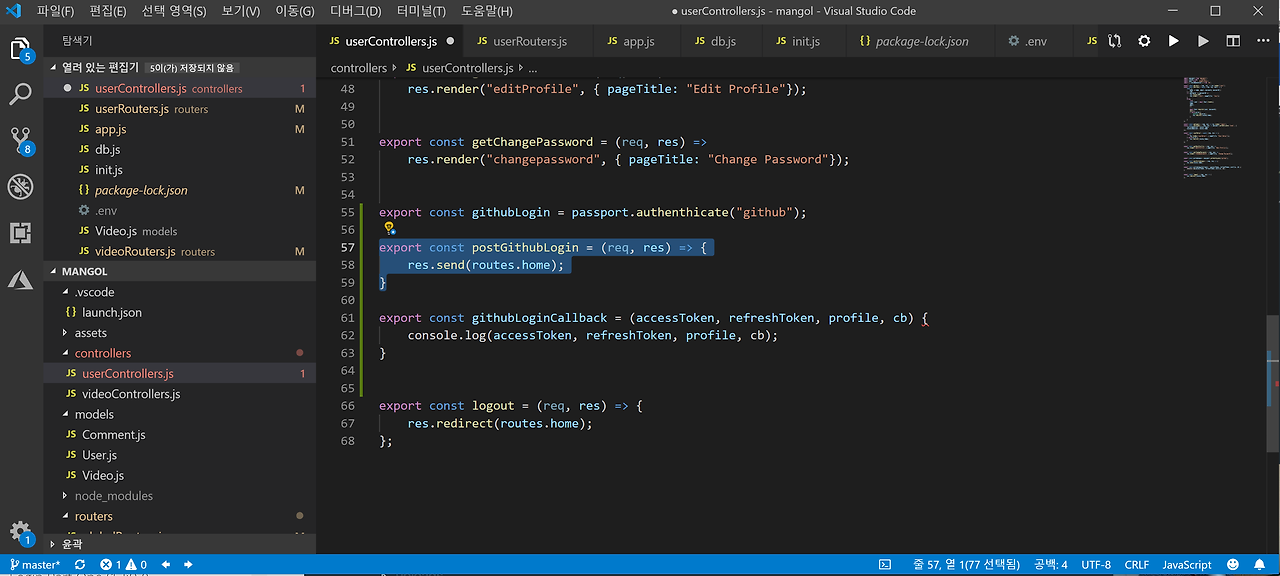Open the 터미널(T) menu
The height and width of the screenshot is (576, 1280).
421,11
